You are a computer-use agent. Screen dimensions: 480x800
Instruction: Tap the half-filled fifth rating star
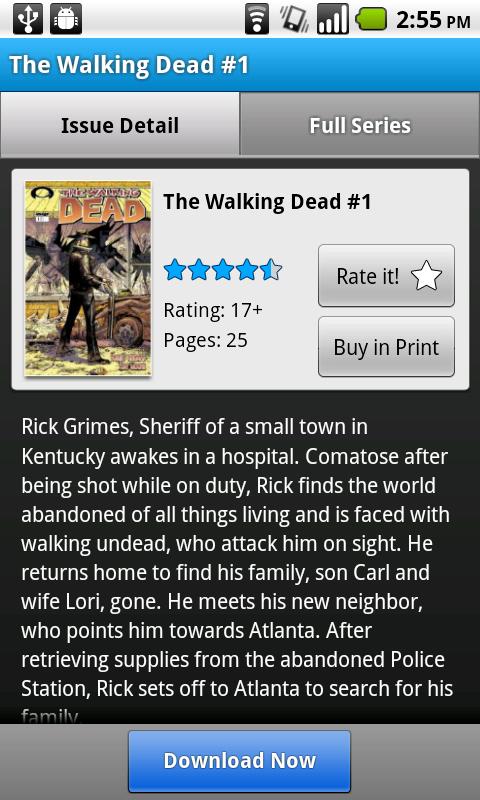(x=271, y=269)
